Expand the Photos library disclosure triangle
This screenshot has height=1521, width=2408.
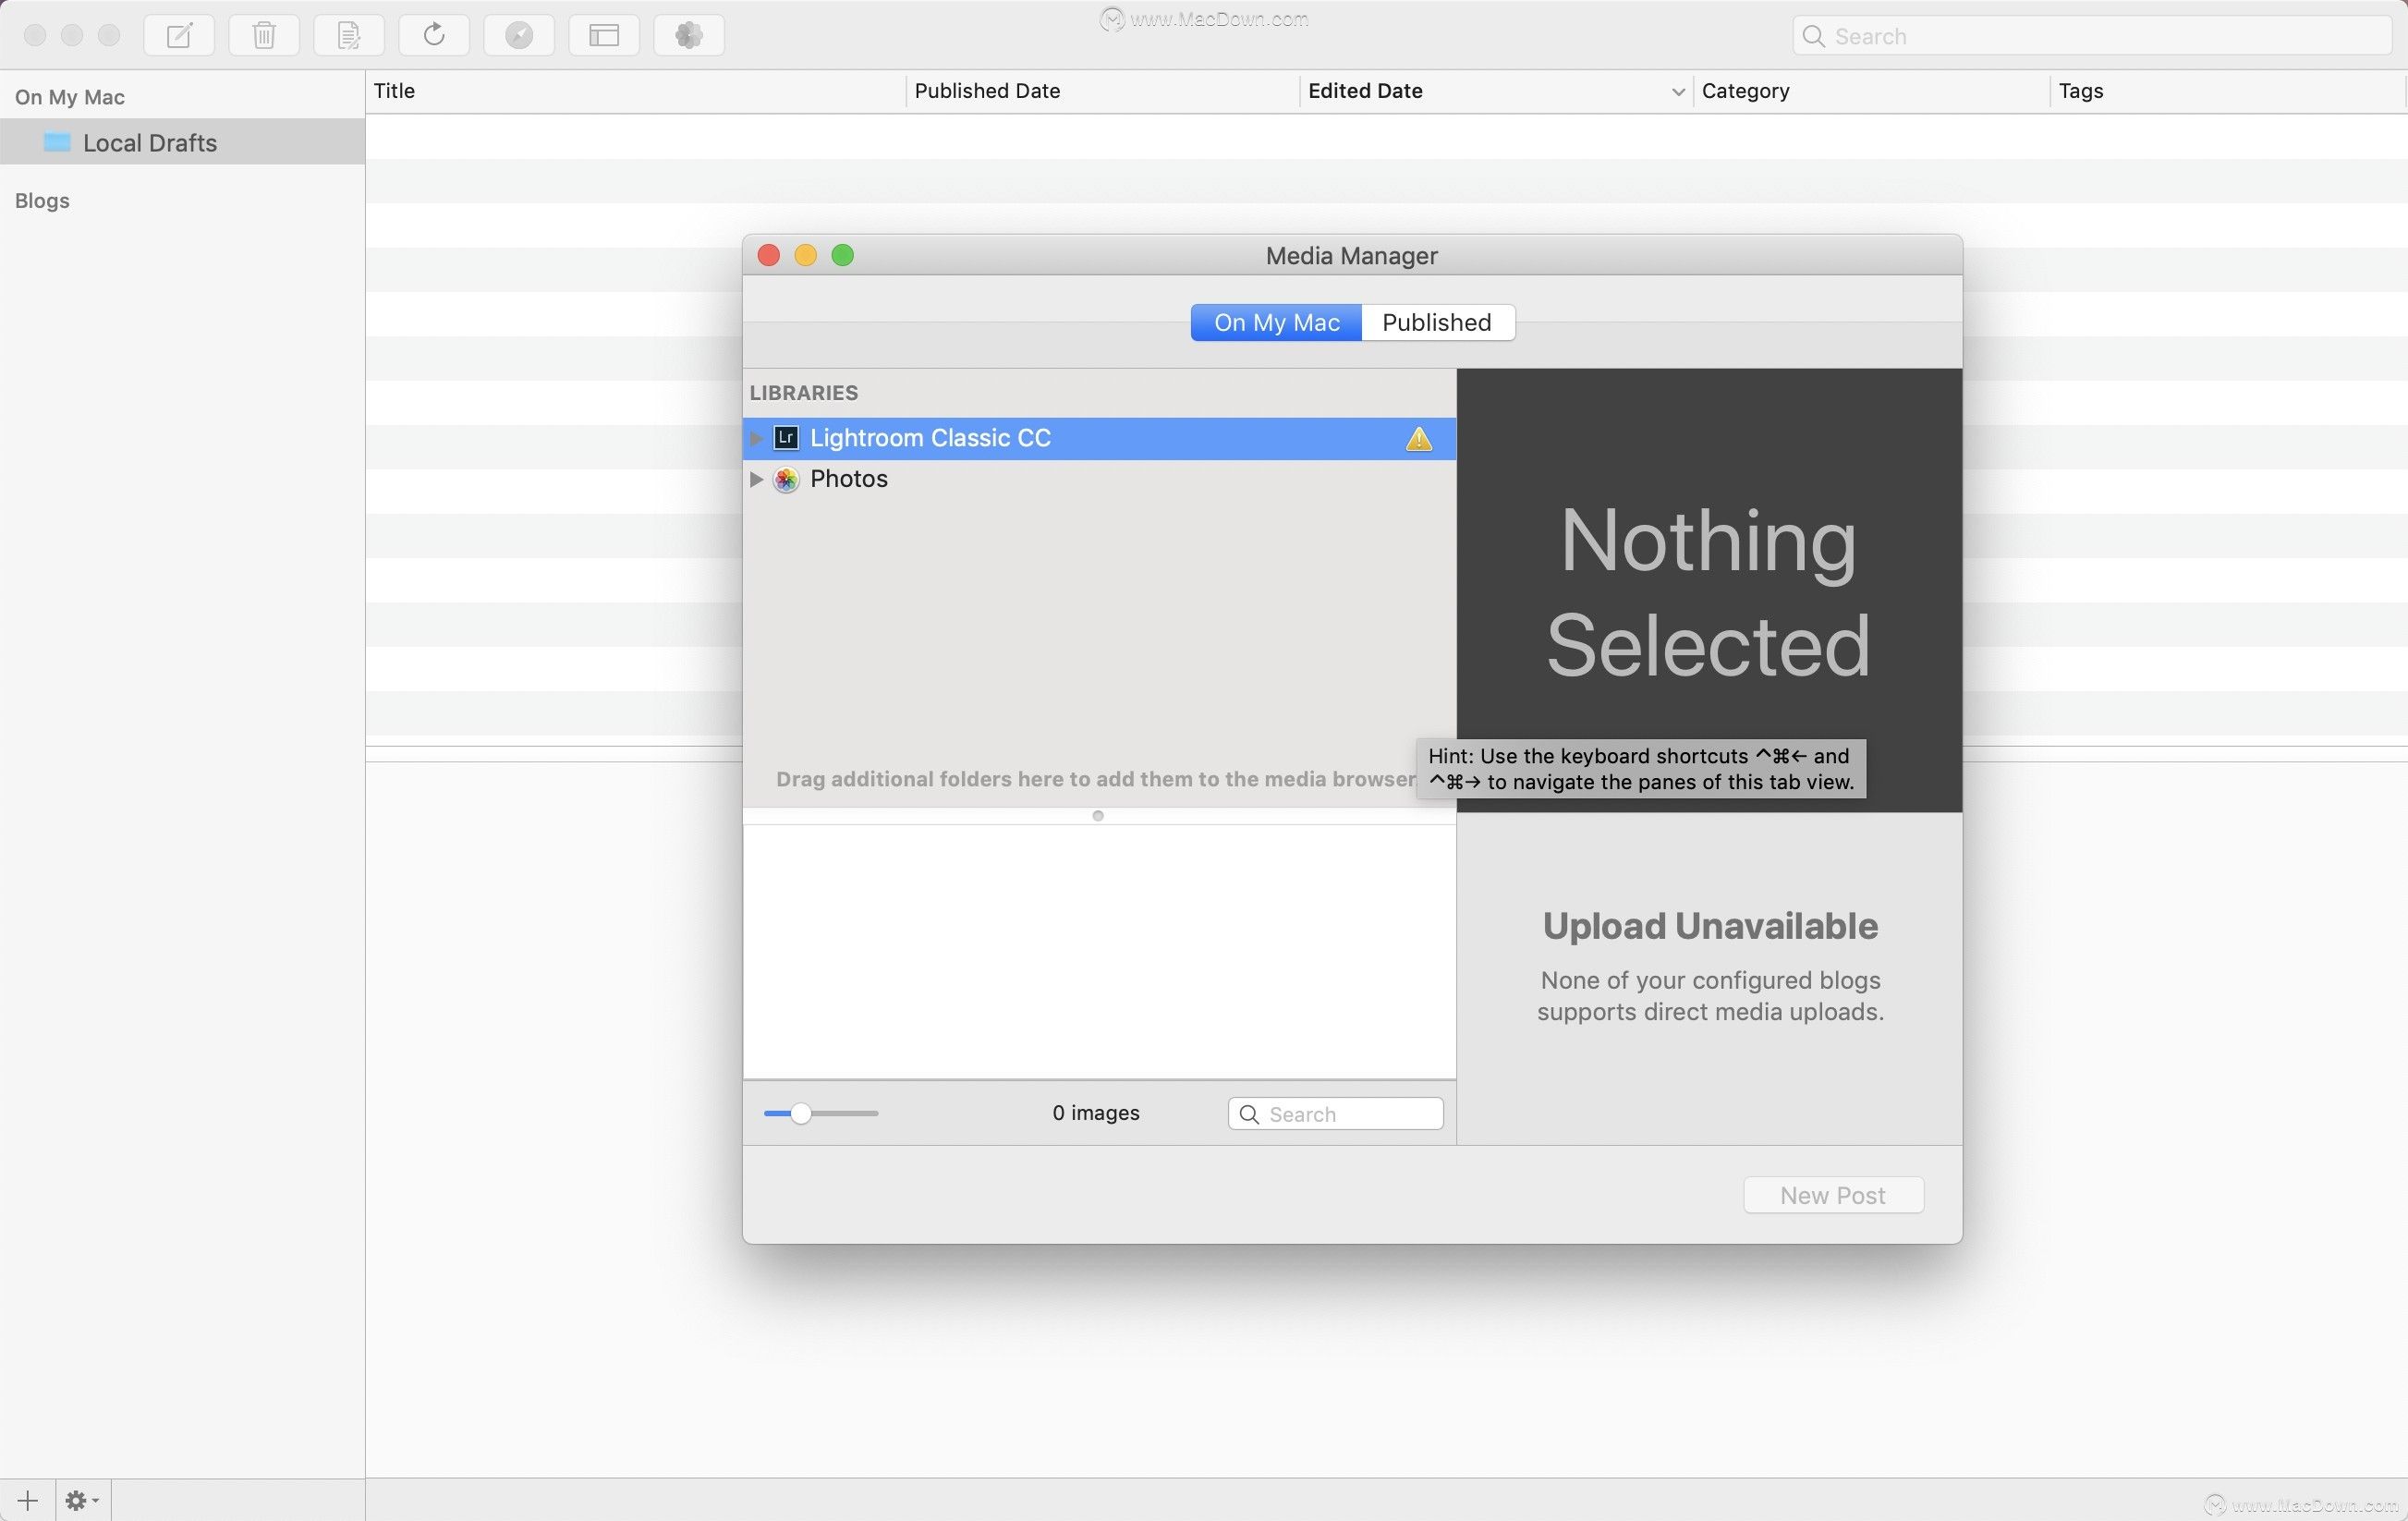click(x=756, y=479)
